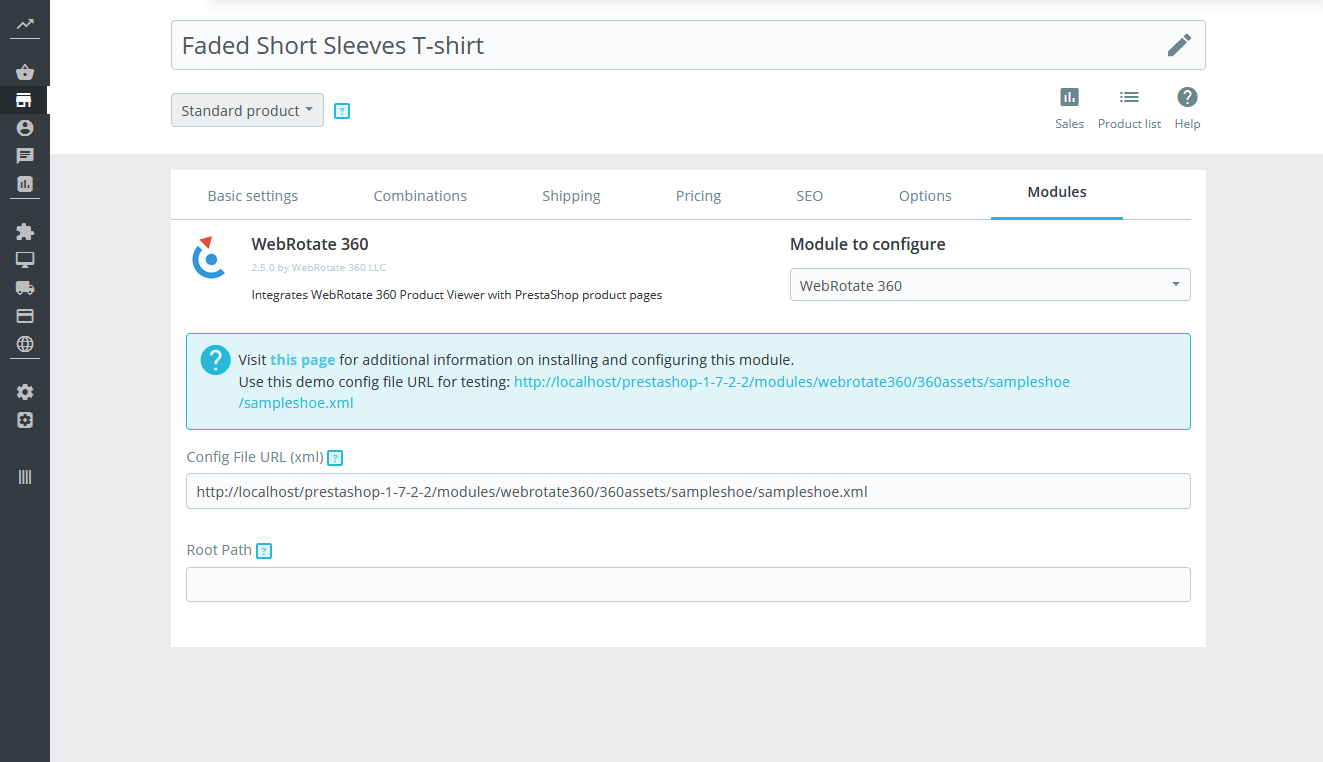The height and width of the screenshot is (762, 1323).
Task: Open Customers person icon in sidebar
Action: point(25,128)
